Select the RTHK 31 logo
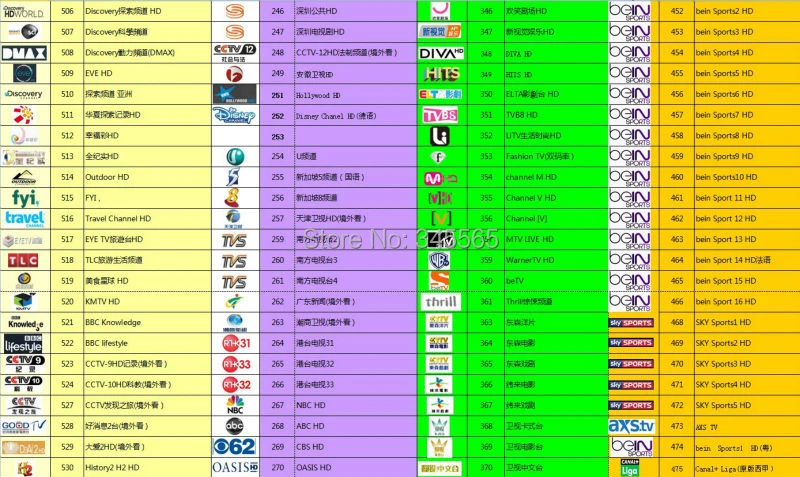The width and height of the screenshot is (800, 477). click(236, 343)
